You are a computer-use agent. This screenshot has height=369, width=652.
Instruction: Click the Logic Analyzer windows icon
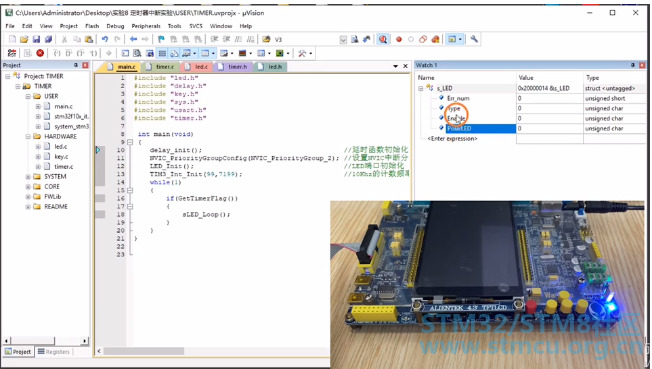click(242, 53)
